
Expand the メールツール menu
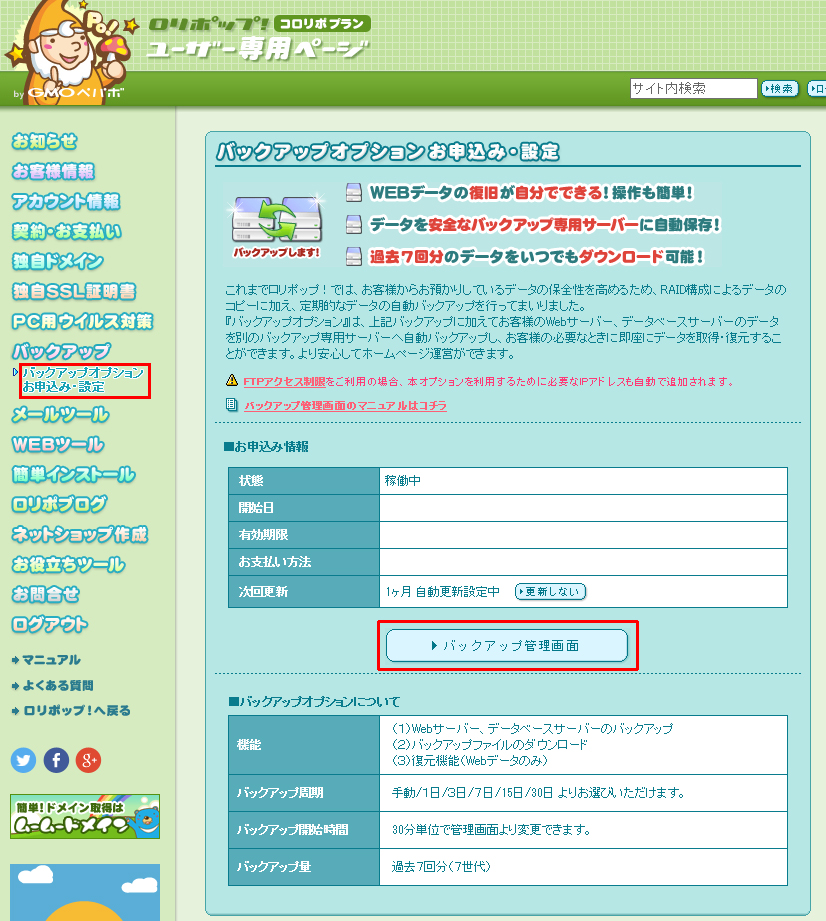pos(60,414)
